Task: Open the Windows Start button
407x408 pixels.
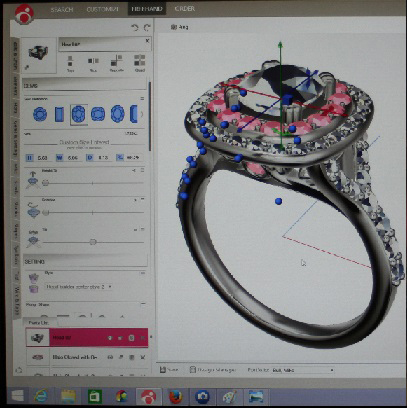Action: pos(17,396)
